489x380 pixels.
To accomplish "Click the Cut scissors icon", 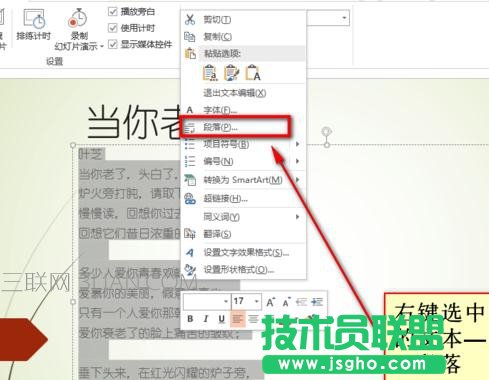I will tap(190, 19).
